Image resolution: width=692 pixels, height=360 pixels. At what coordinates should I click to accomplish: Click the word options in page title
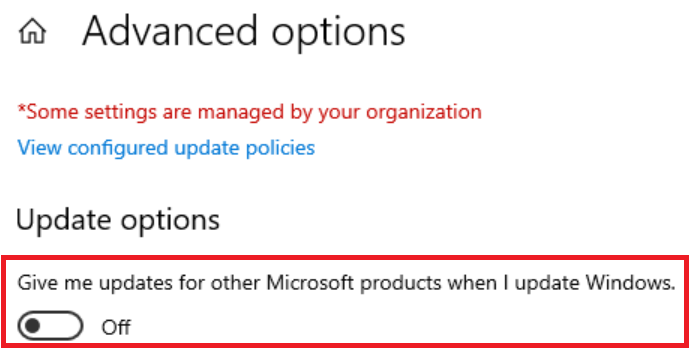tap(338, 33)
